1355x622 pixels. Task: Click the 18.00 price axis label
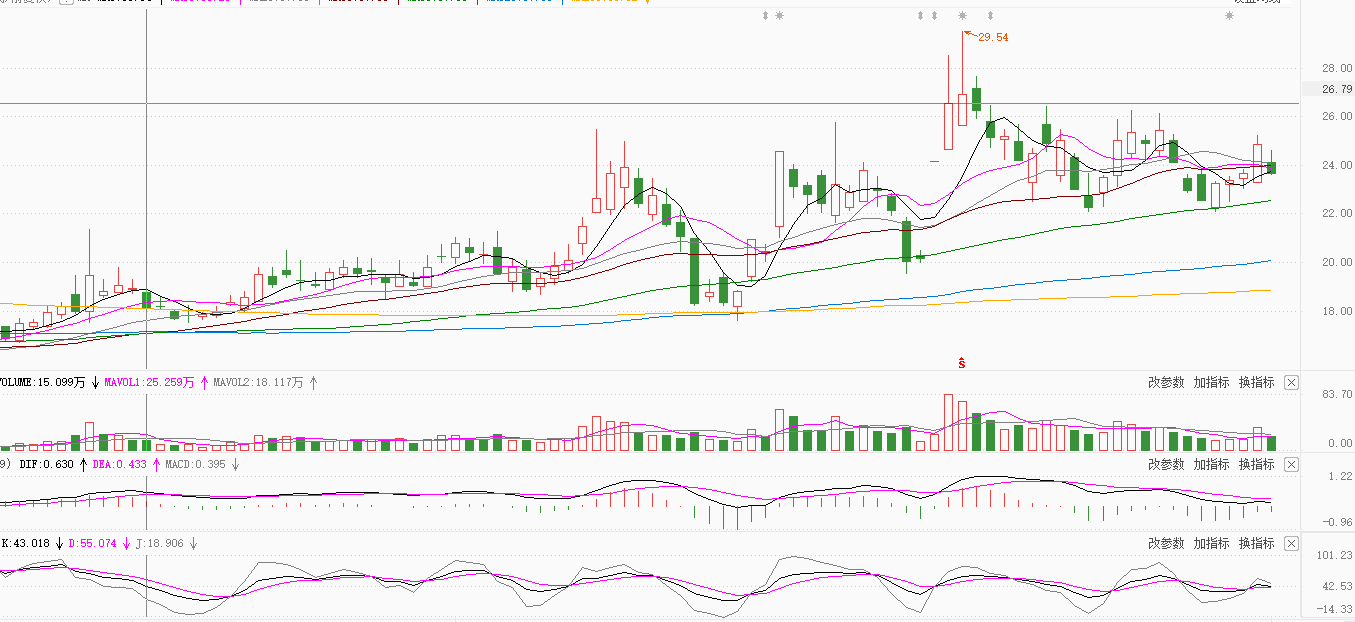(1337, 311)
